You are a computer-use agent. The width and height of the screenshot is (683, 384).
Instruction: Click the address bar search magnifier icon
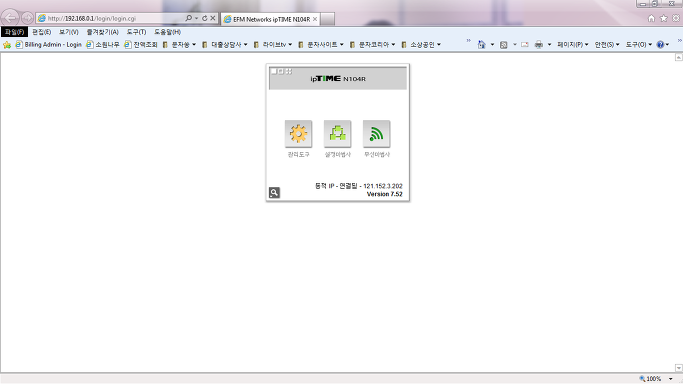click(188, 18)
